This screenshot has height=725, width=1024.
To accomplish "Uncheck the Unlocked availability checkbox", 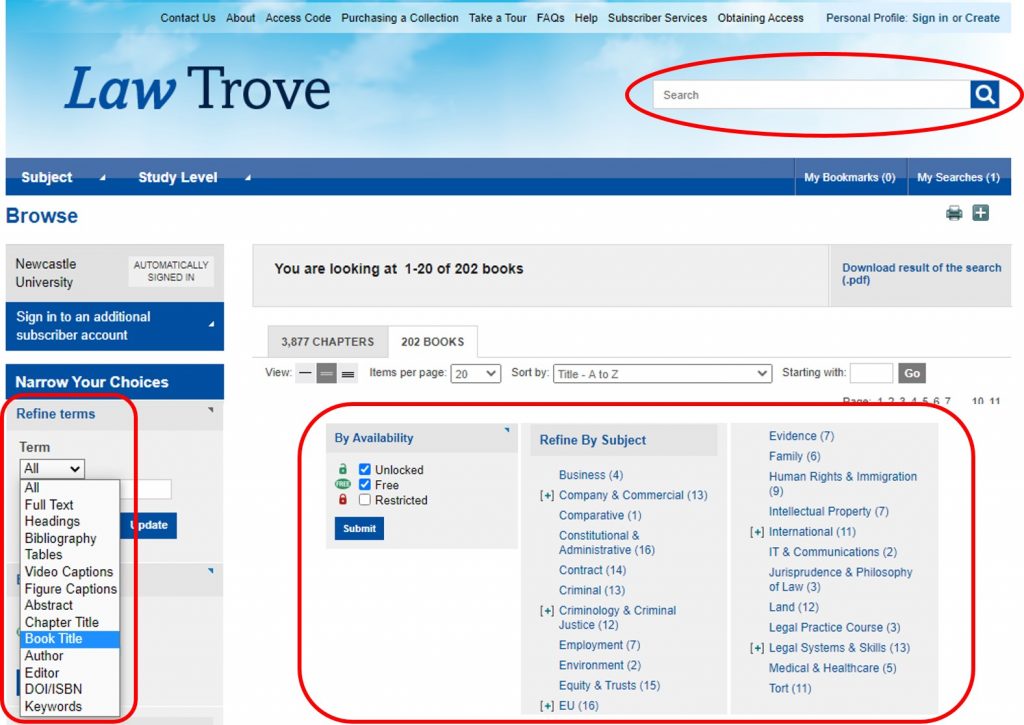I will tap(365, 469).
